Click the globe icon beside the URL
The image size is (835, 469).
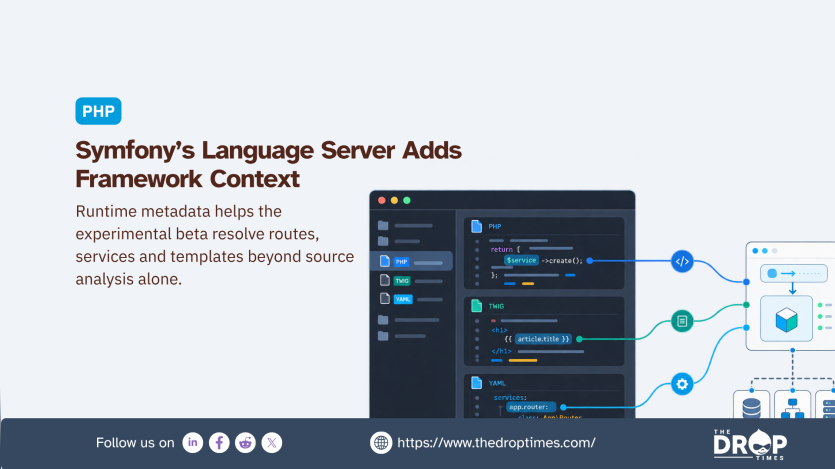coord(381,442)
